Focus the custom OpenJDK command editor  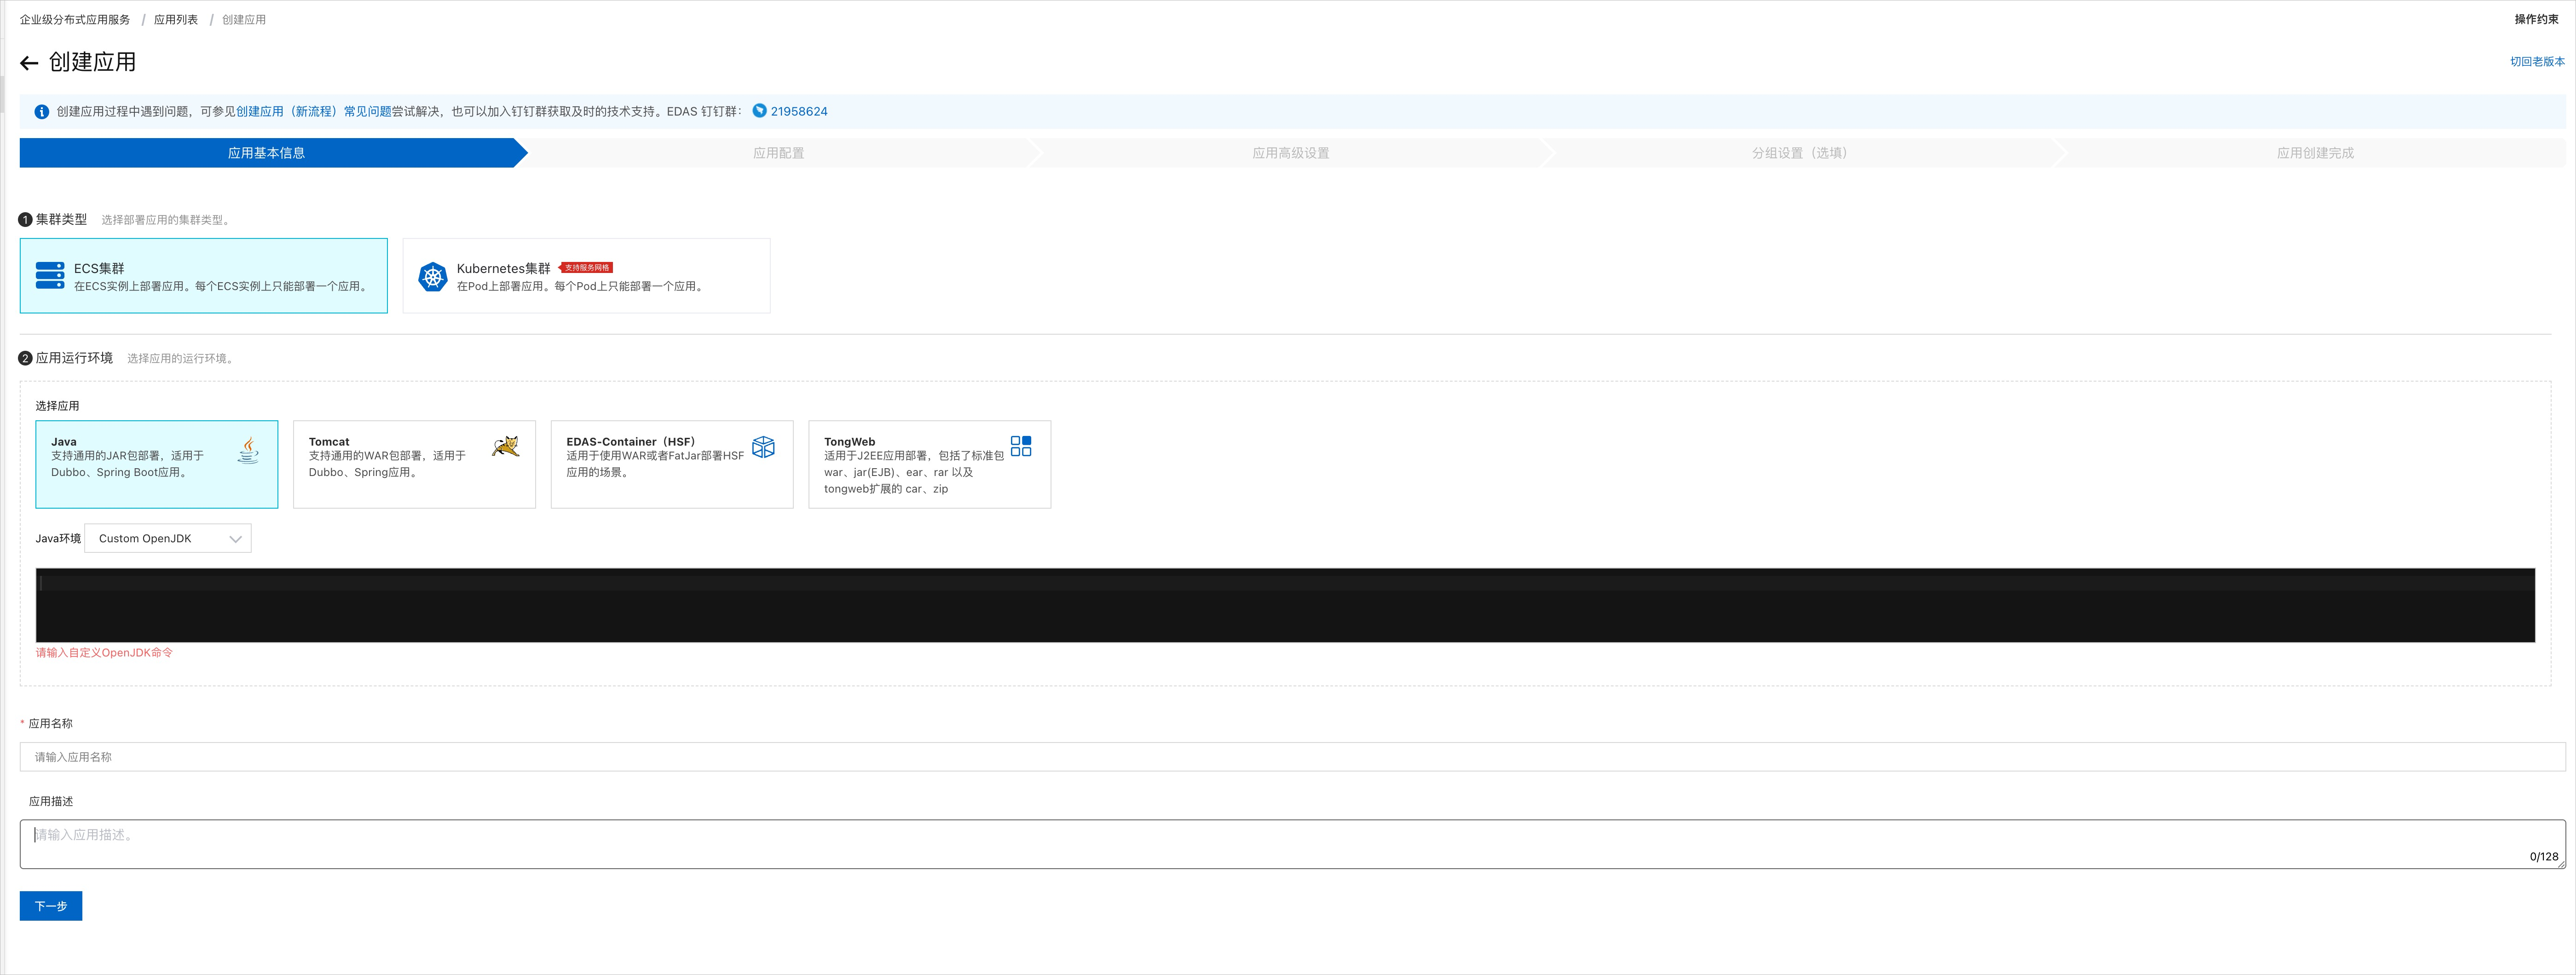[x=1285, y=605]
